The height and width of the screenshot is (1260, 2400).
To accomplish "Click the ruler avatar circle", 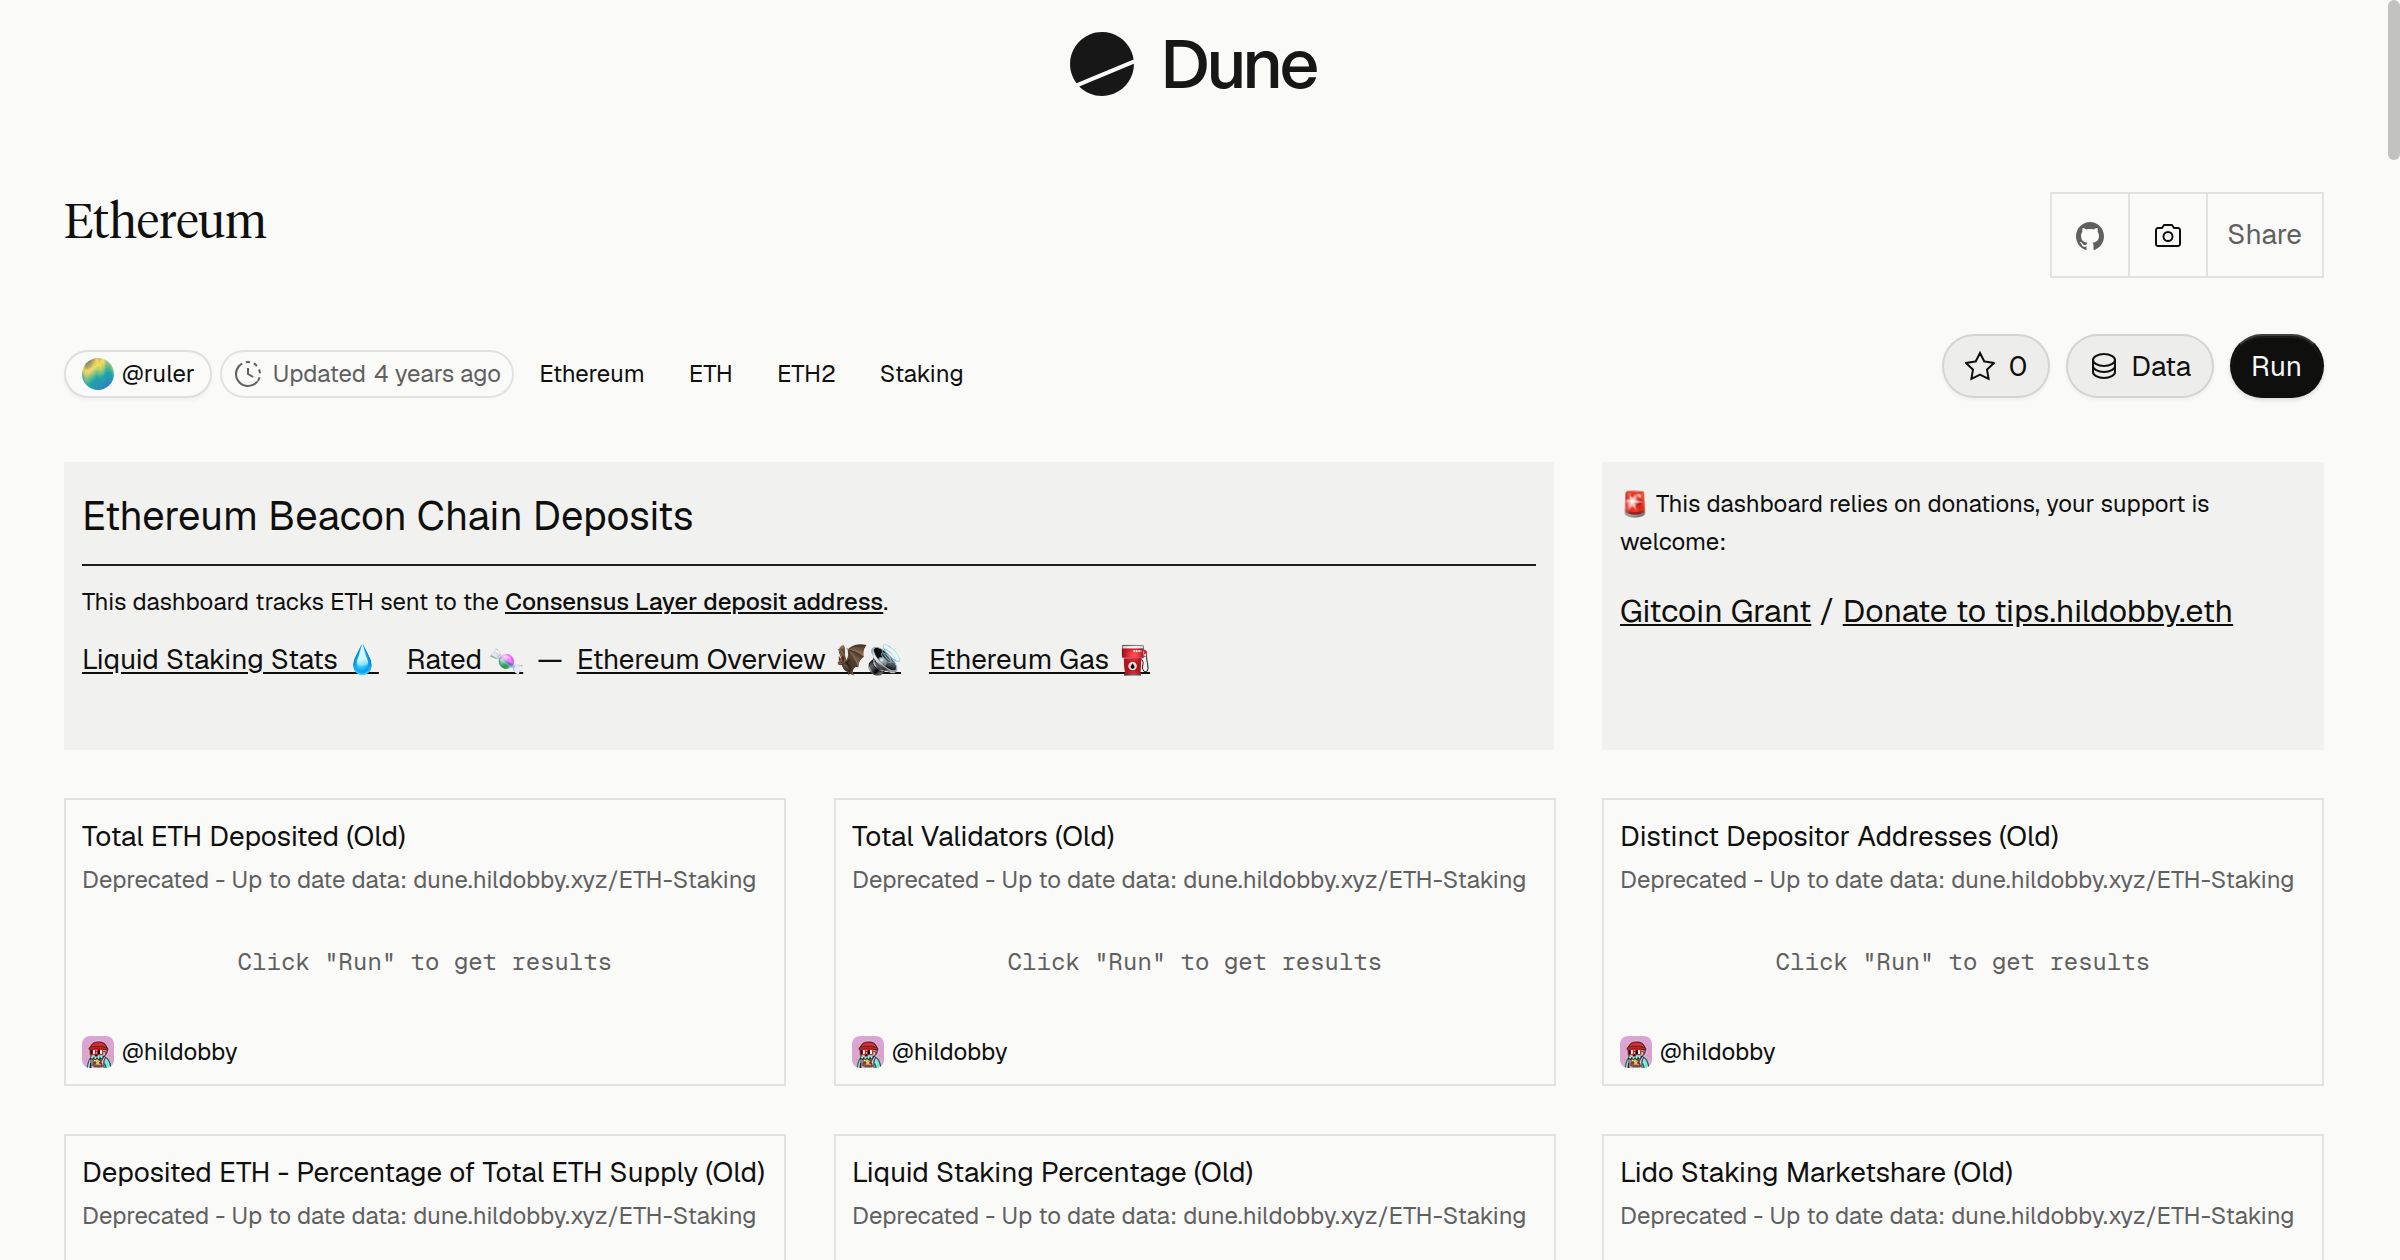I will [97, 374].
